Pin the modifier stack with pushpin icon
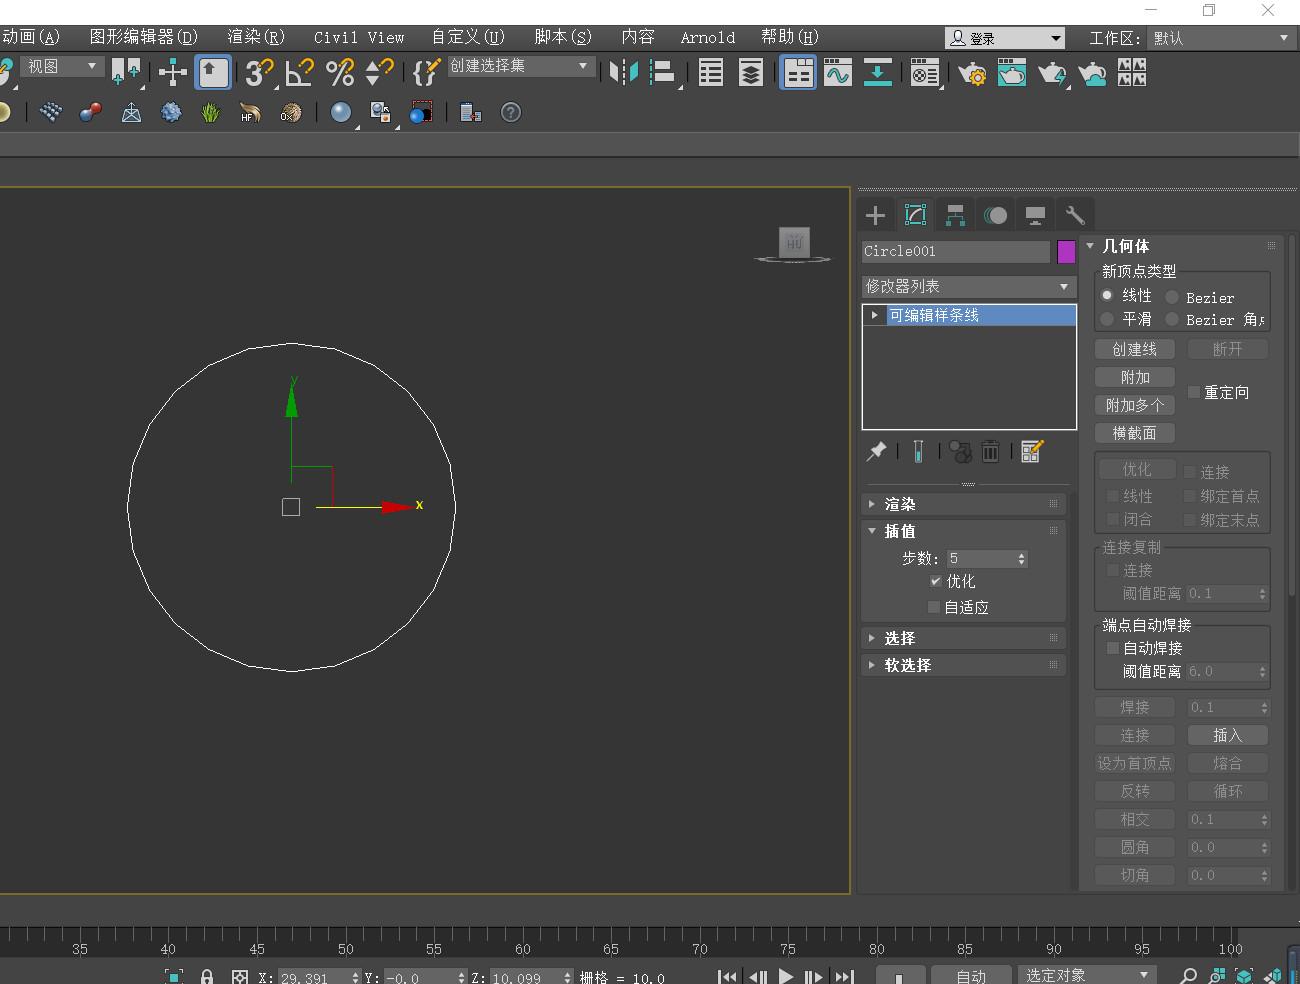 pyautogui.click(x=876, y=451)
